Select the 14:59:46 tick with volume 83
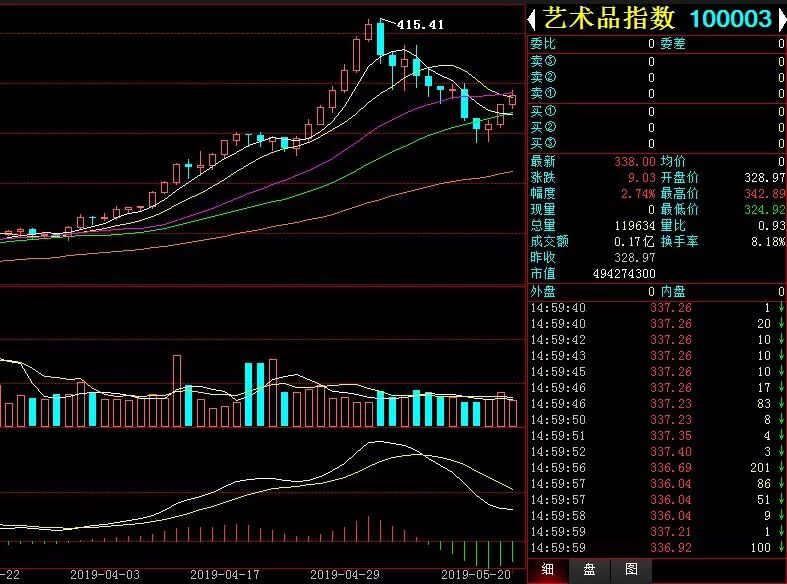The image size is (787, 584). point(657,404)
